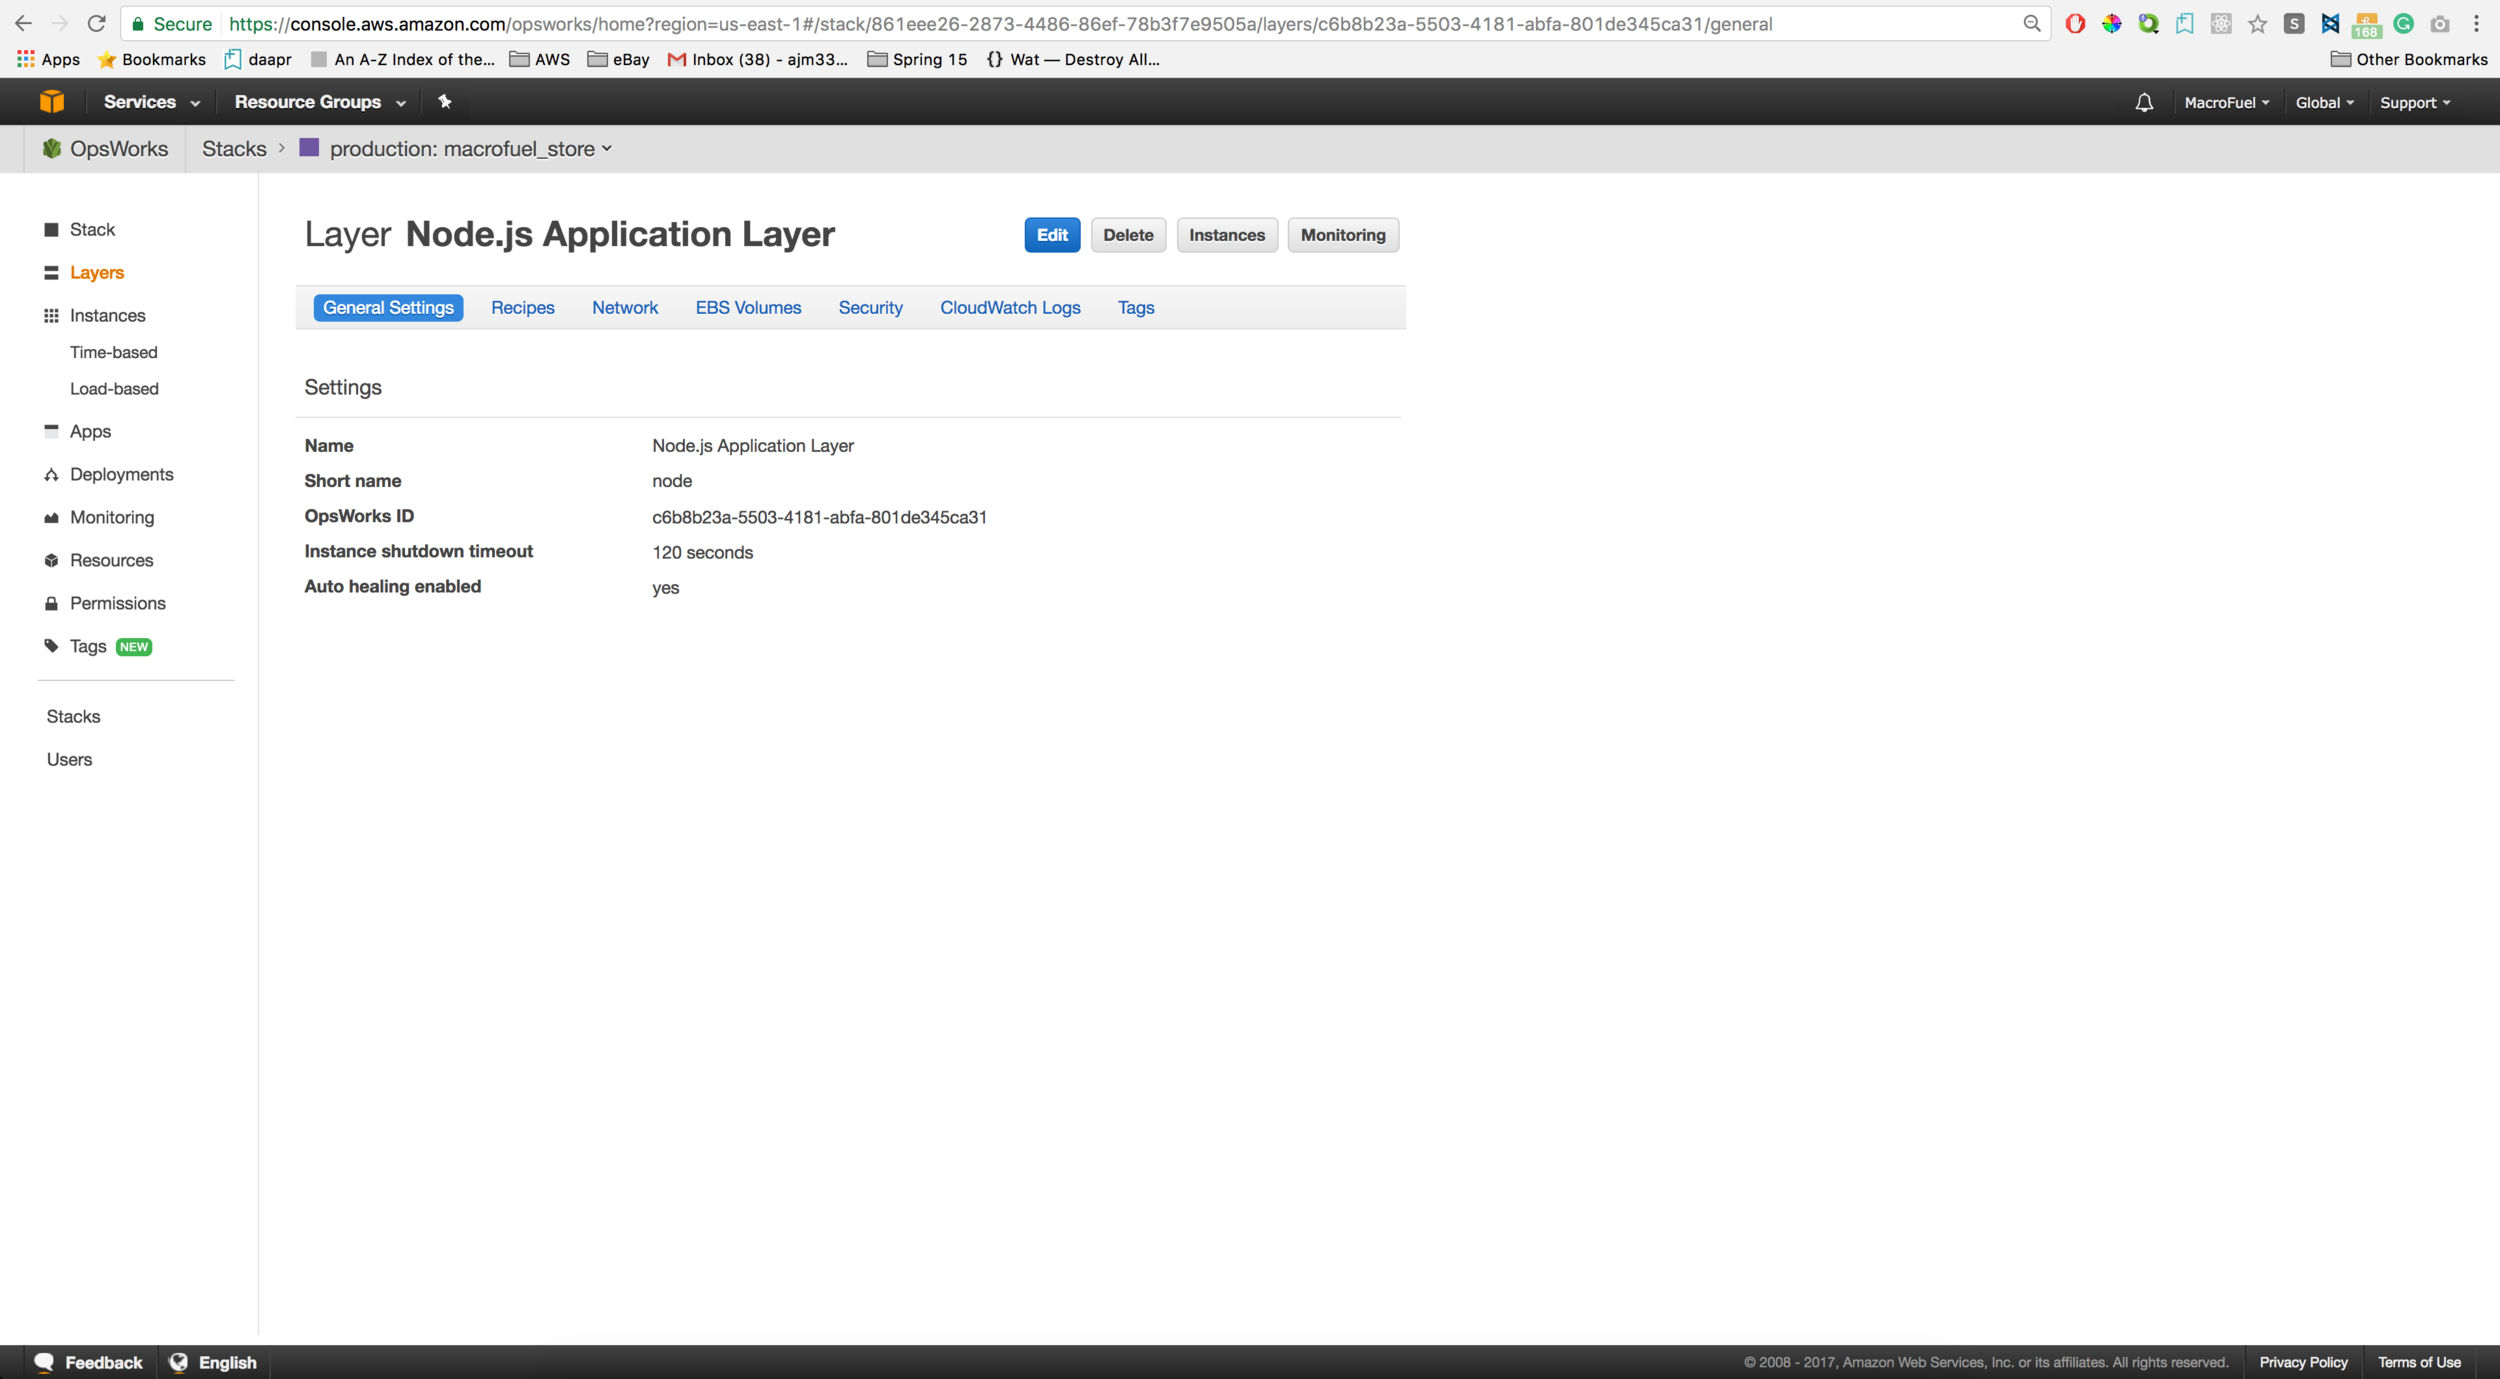The height and width of the screenshot is (1379, 2500).
Task: Open the Spring 15 bookmarks folder
Action: point(917,59)
